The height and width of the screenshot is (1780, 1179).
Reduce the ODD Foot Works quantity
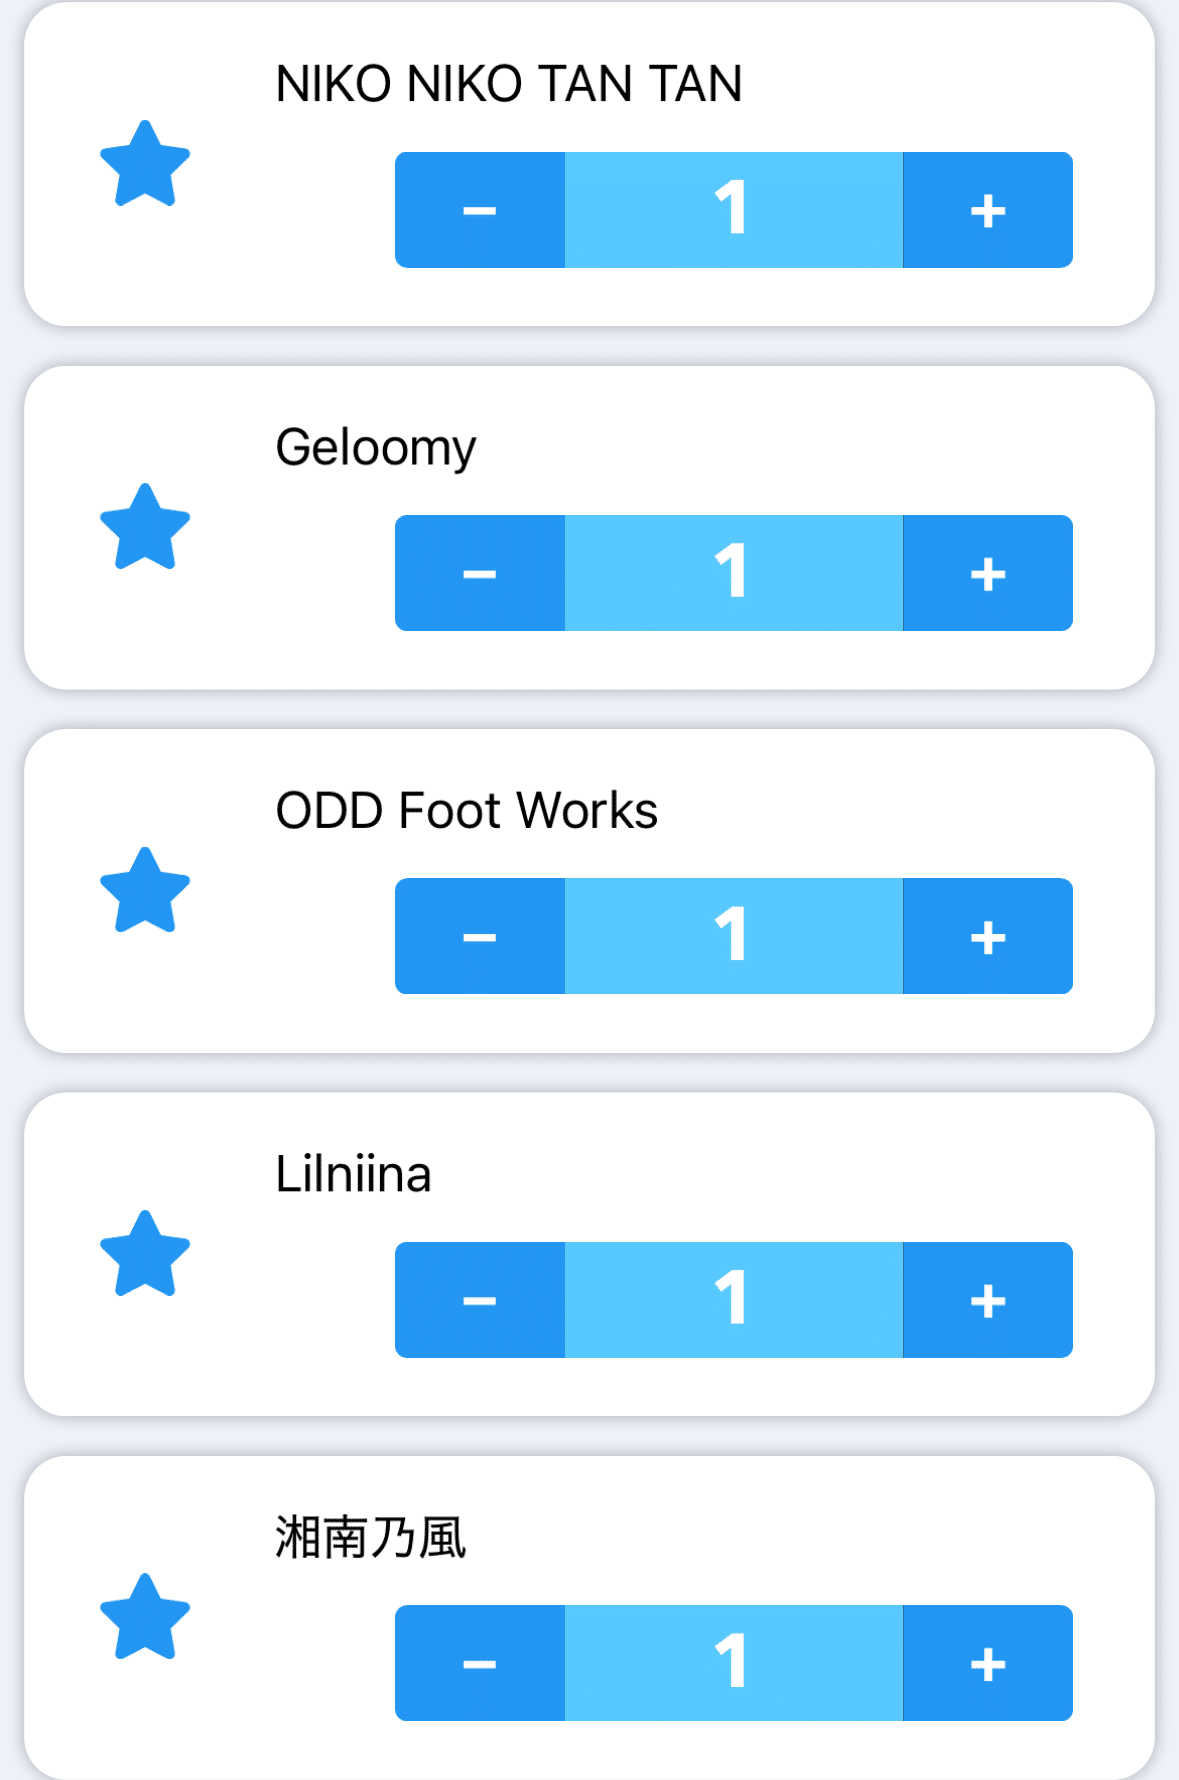coord(480,936)
